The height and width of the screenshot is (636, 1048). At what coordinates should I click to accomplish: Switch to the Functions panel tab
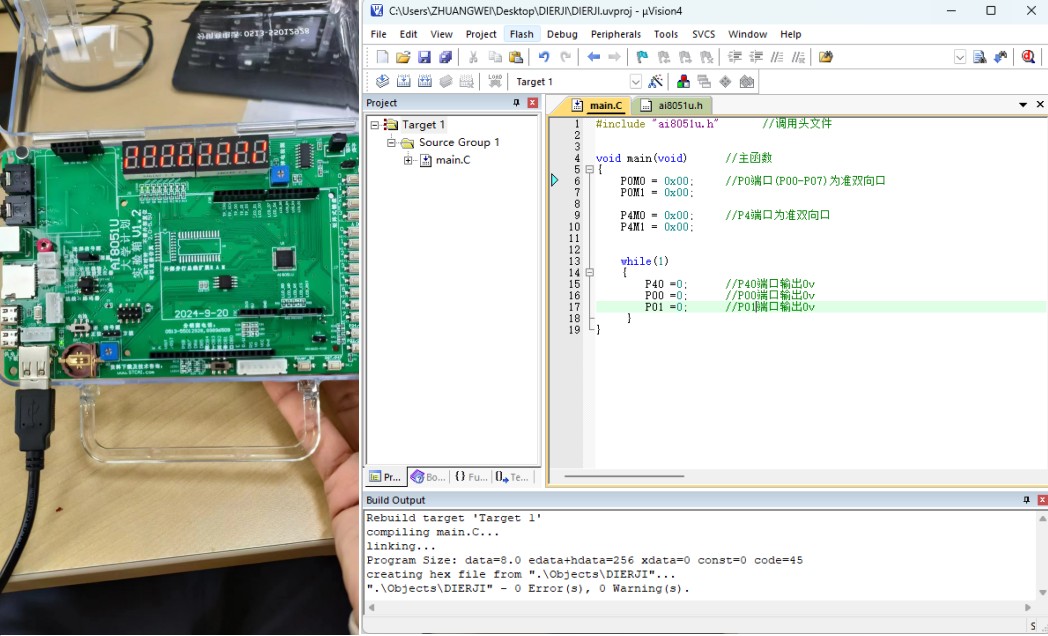point(471,477)
